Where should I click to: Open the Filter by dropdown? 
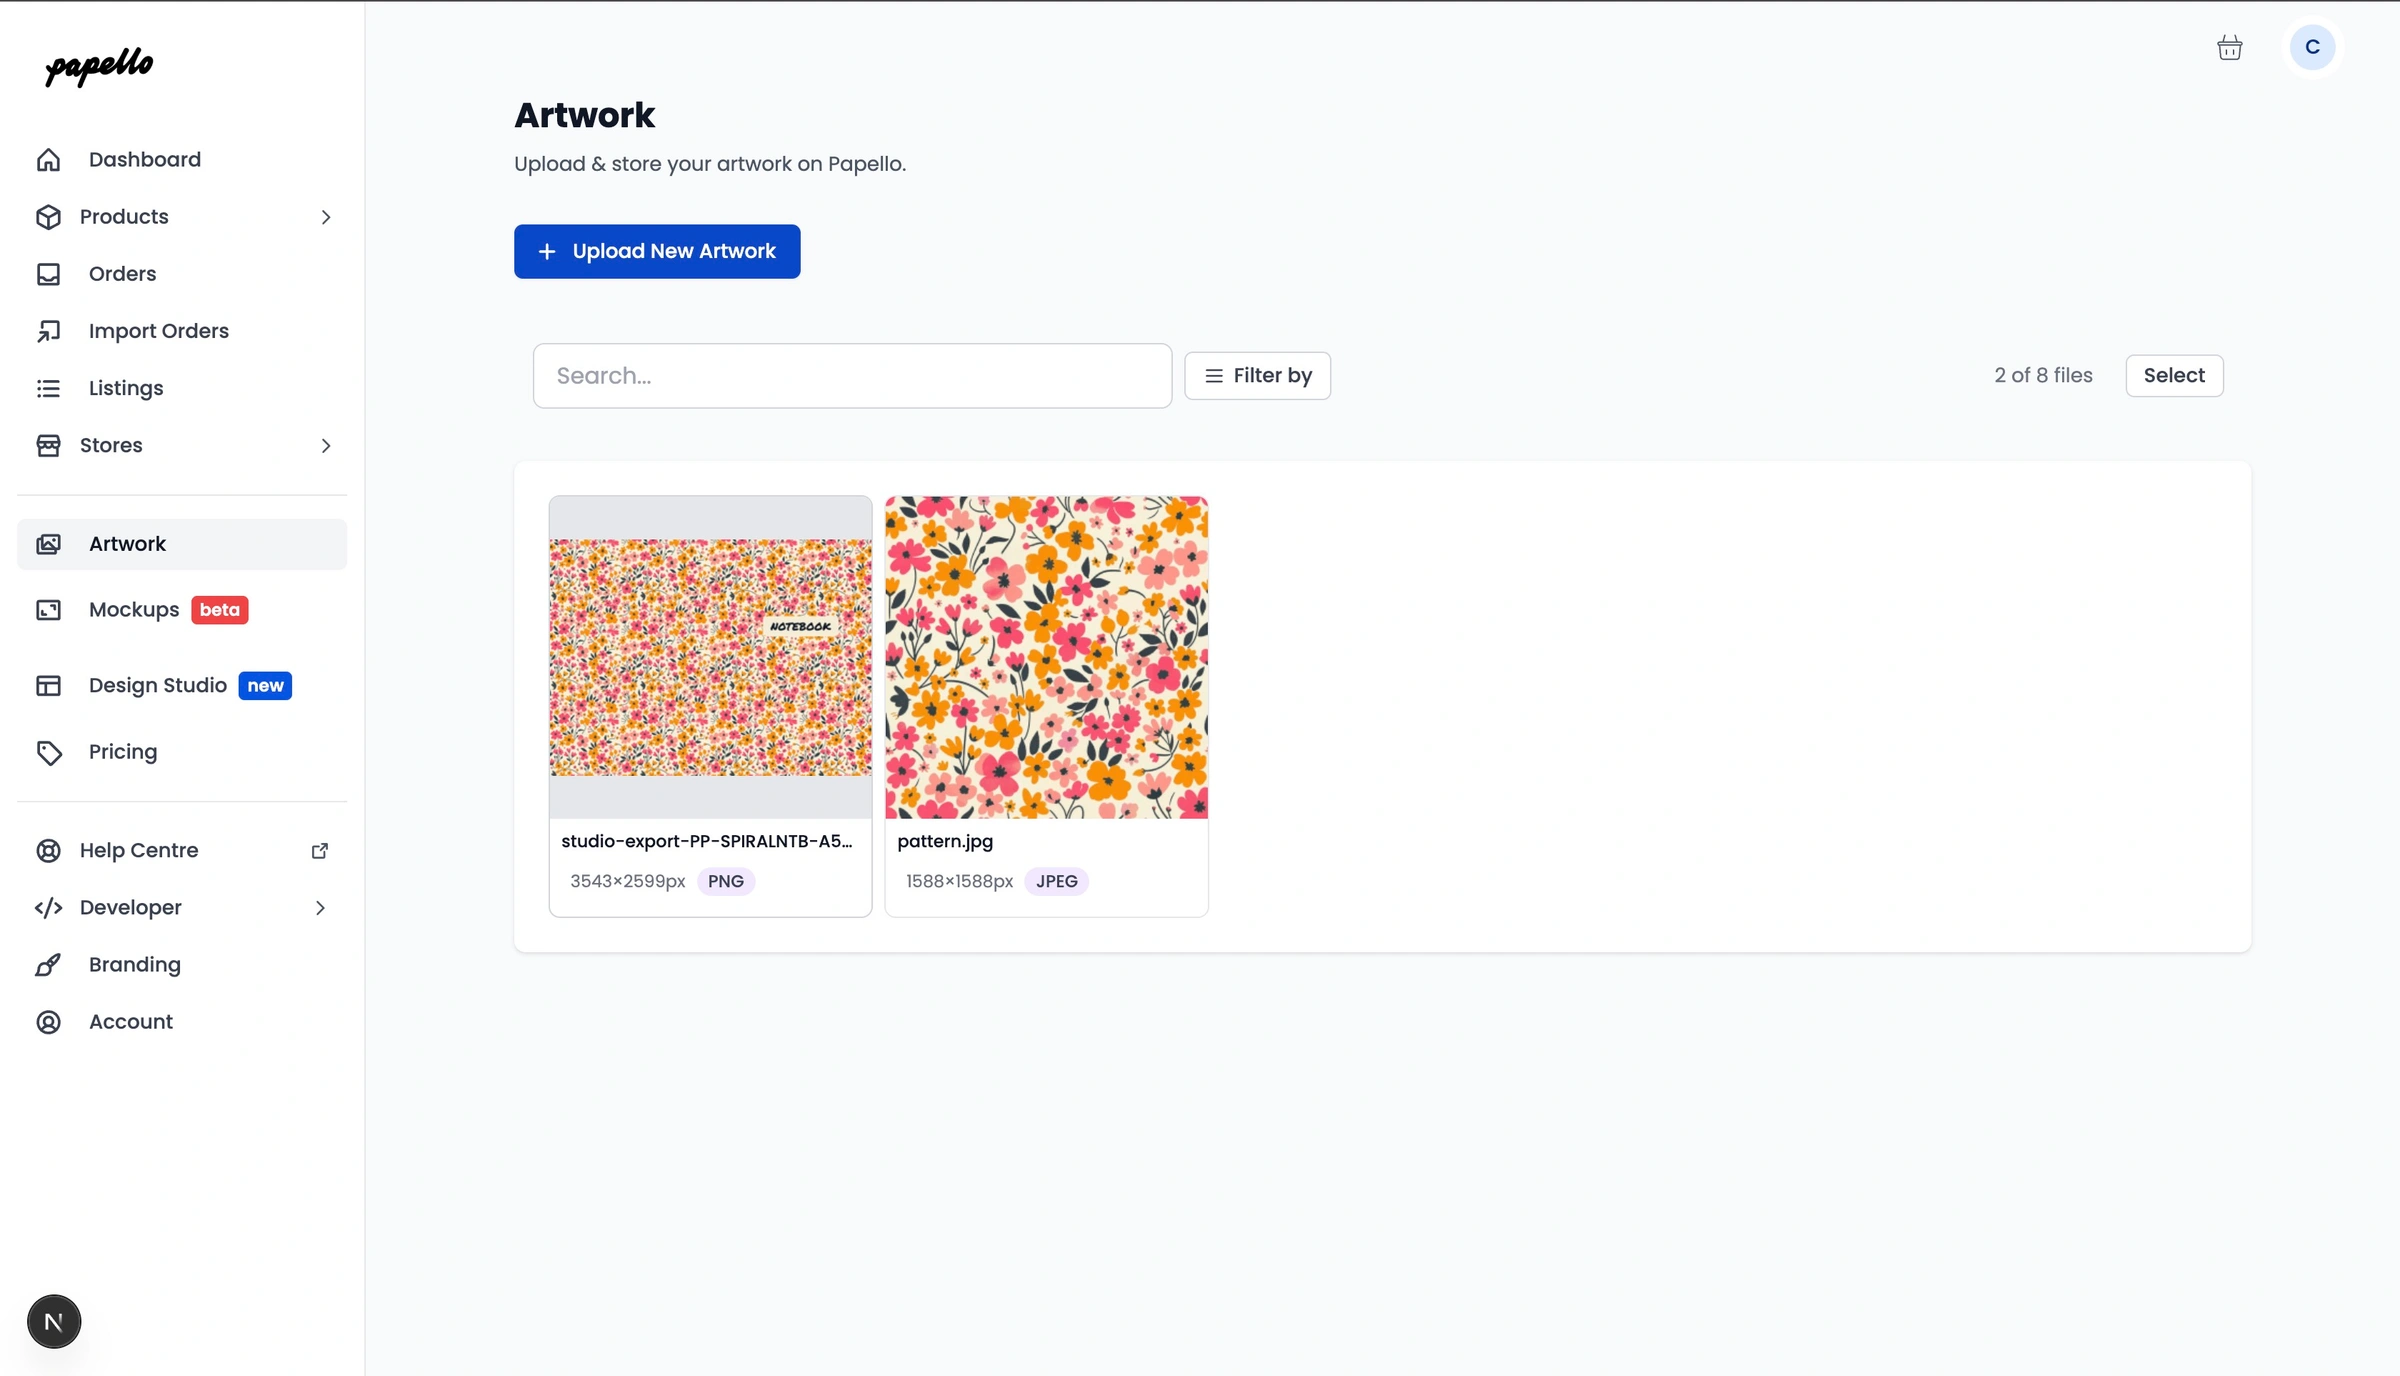pyautogui.click(x=1257, y=376)
